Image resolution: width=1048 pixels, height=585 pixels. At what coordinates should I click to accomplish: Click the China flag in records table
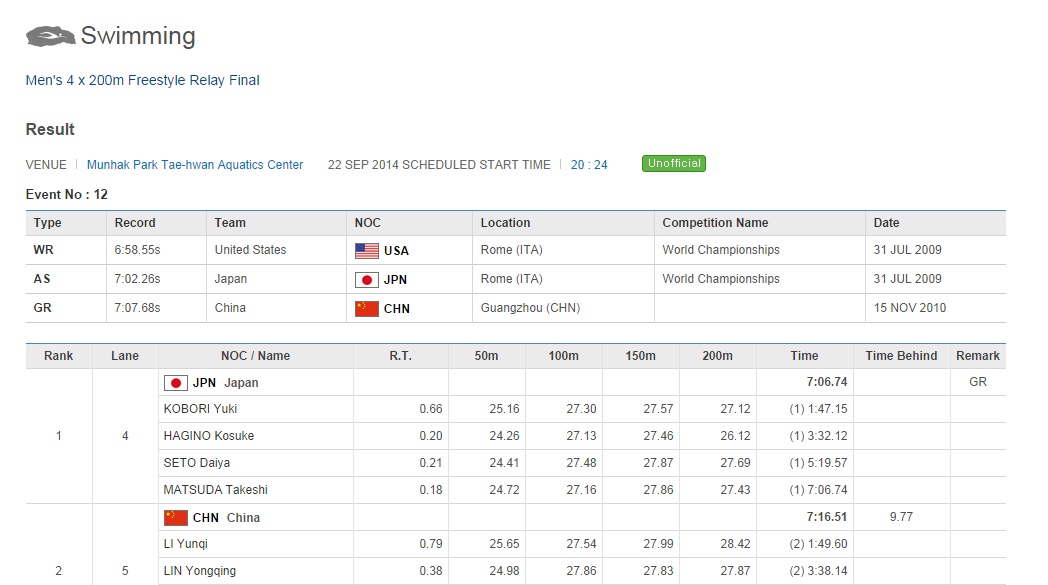[367, 309]
